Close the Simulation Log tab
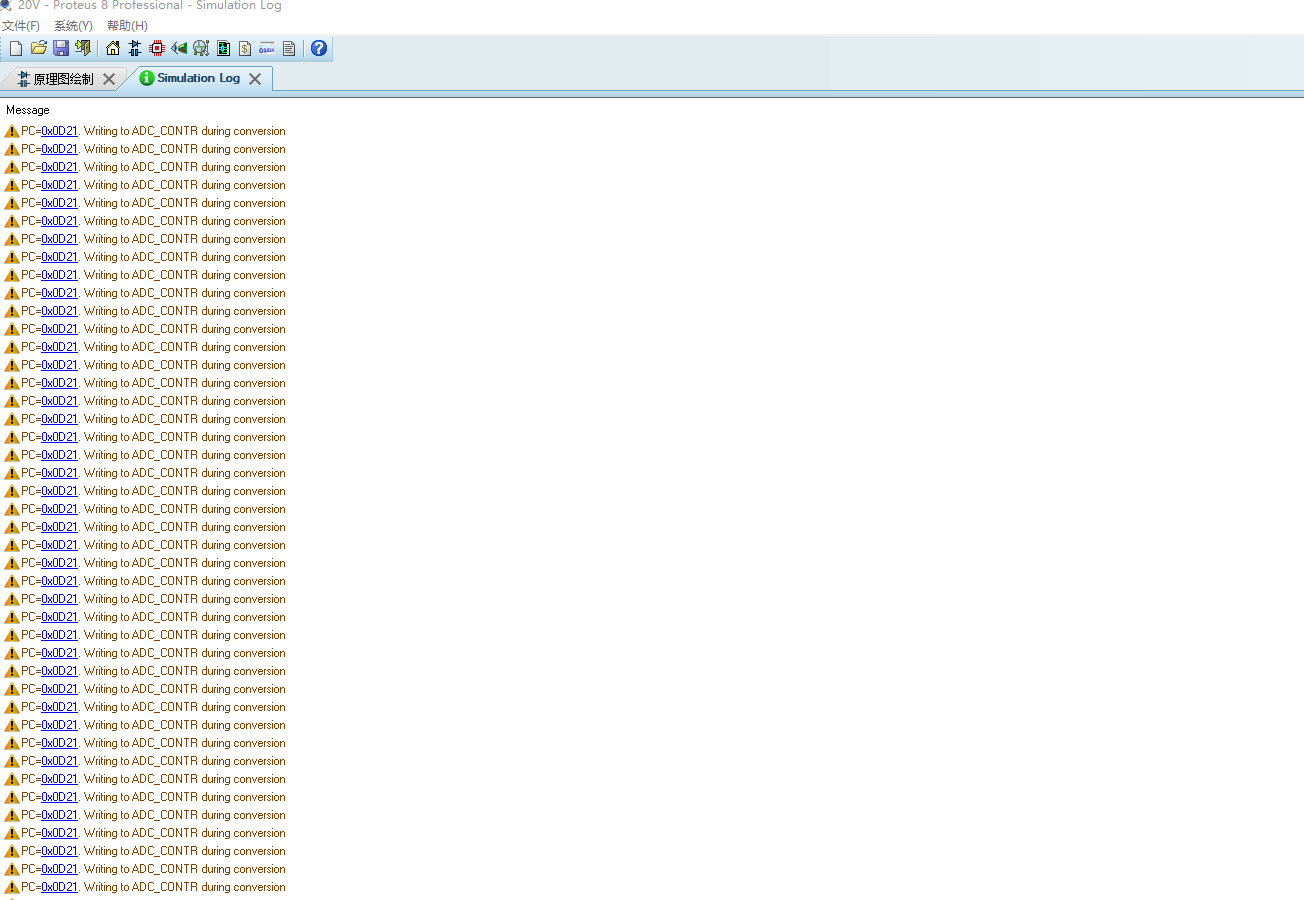This screenshot has height=900, width=1304. [255, 79]
